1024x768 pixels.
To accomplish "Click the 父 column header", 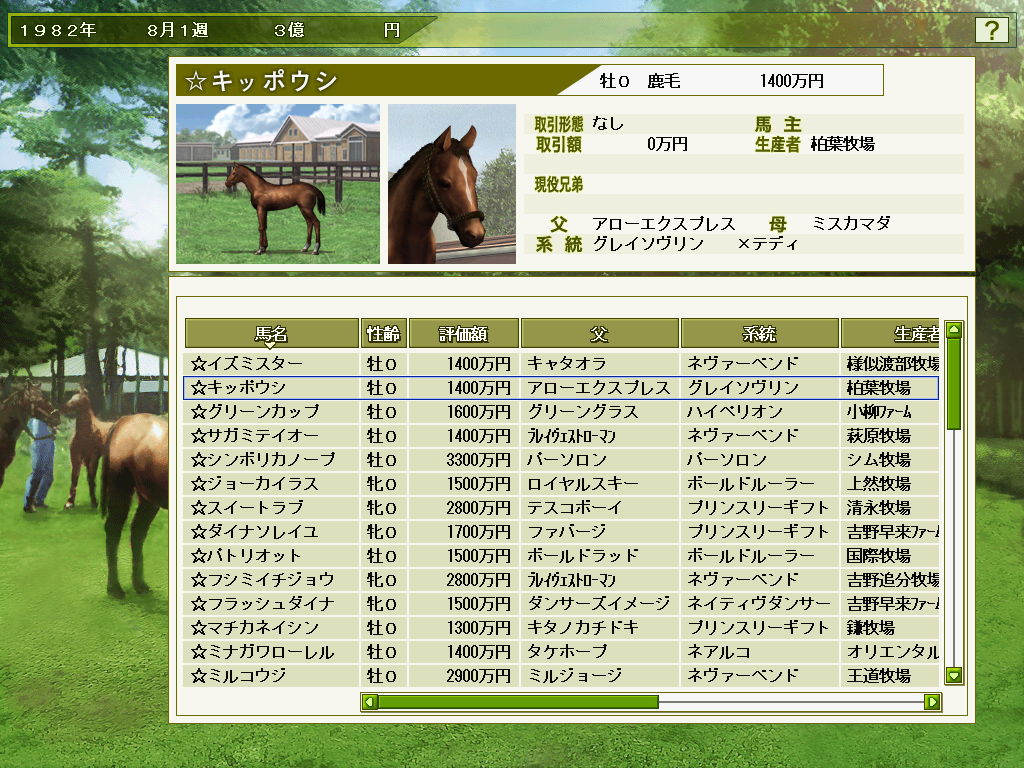I will tap(600, 334).
